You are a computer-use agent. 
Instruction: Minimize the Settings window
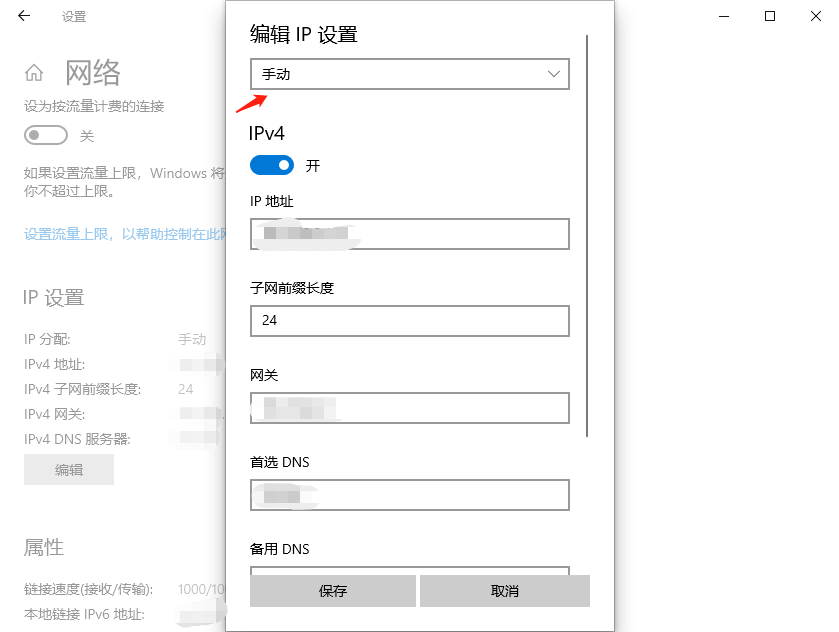[x=723, y=16]
